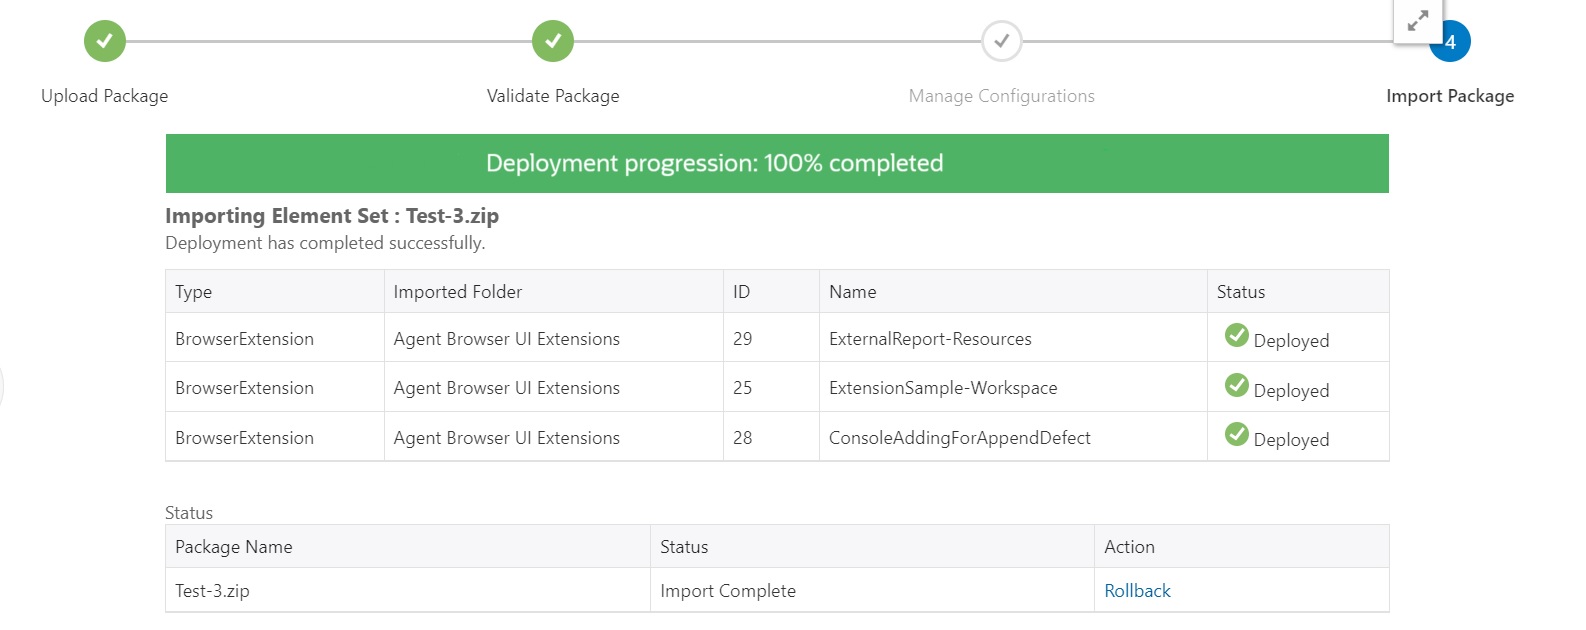Click Deployed check icon for ExternalReport-Resources
This screenshot has height=630, width=1586.
[1237, 336]
